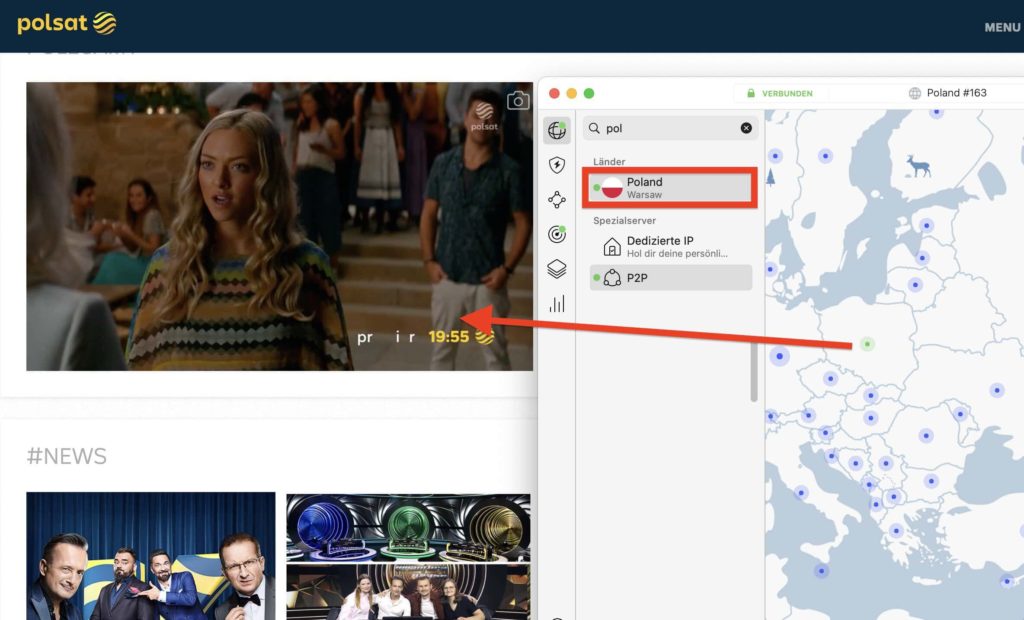Open the Meshnet nodes icon in sidebar
The image size is (1024, 620).
(557, 200)
